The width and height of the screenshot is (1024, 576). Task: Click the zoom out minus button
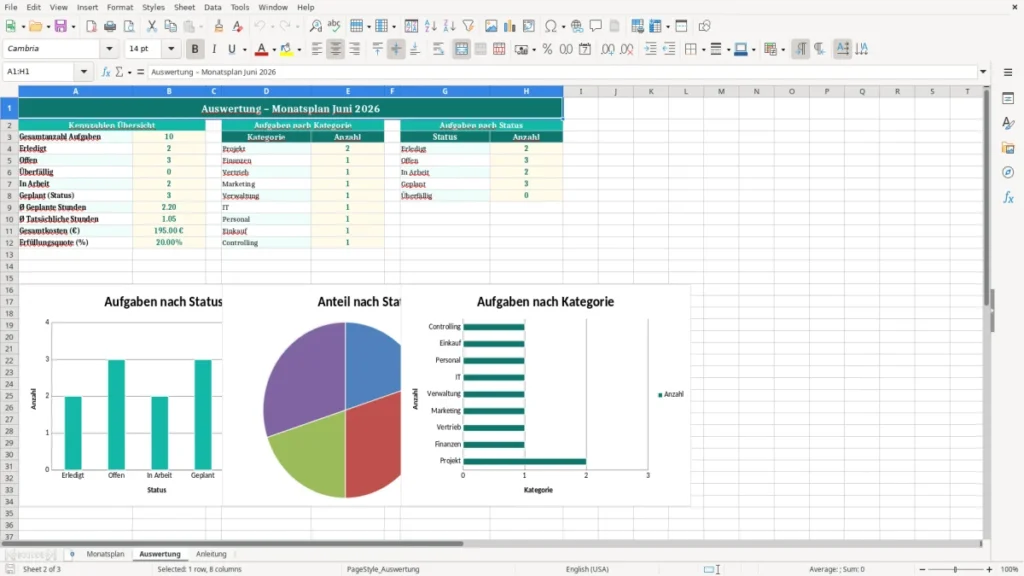[x=921, y=569]
